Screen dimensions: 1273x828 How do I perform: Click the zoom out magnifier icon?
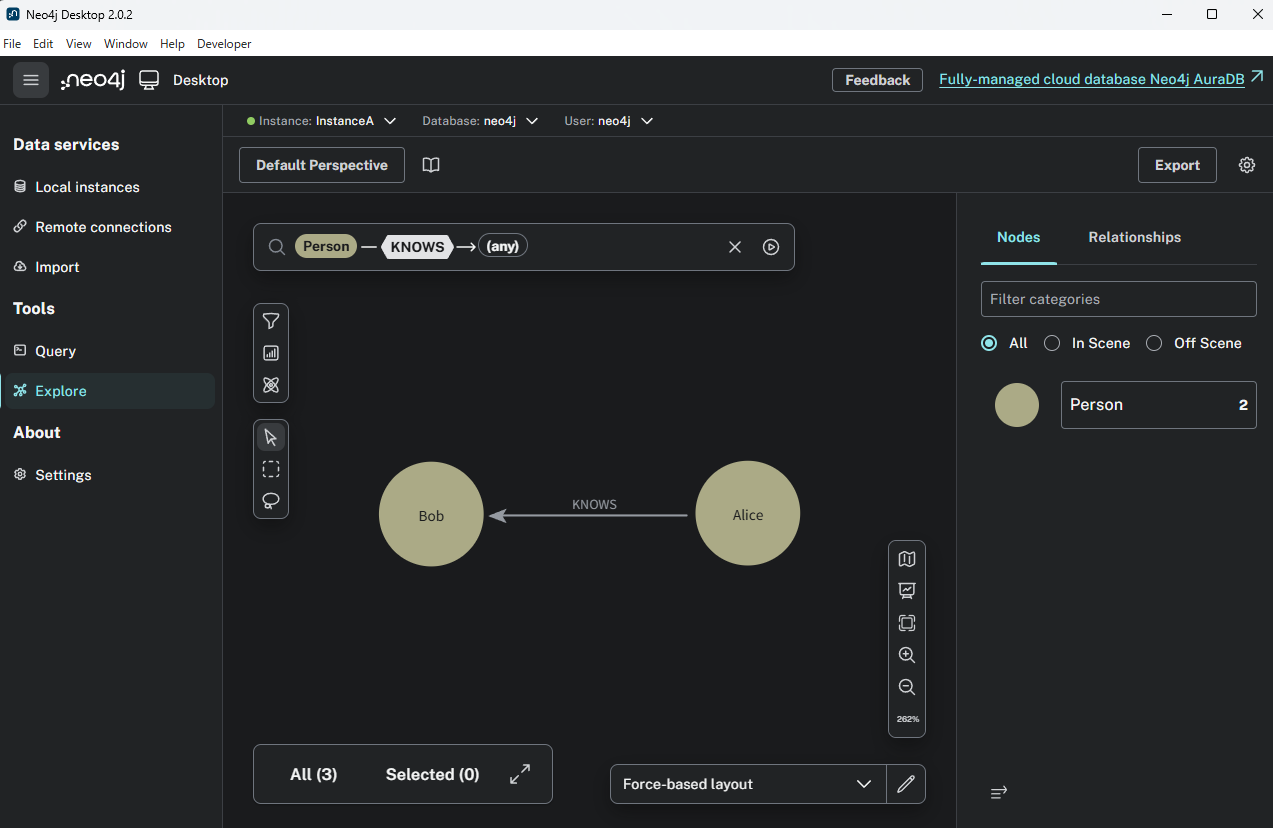pos(907,687)
